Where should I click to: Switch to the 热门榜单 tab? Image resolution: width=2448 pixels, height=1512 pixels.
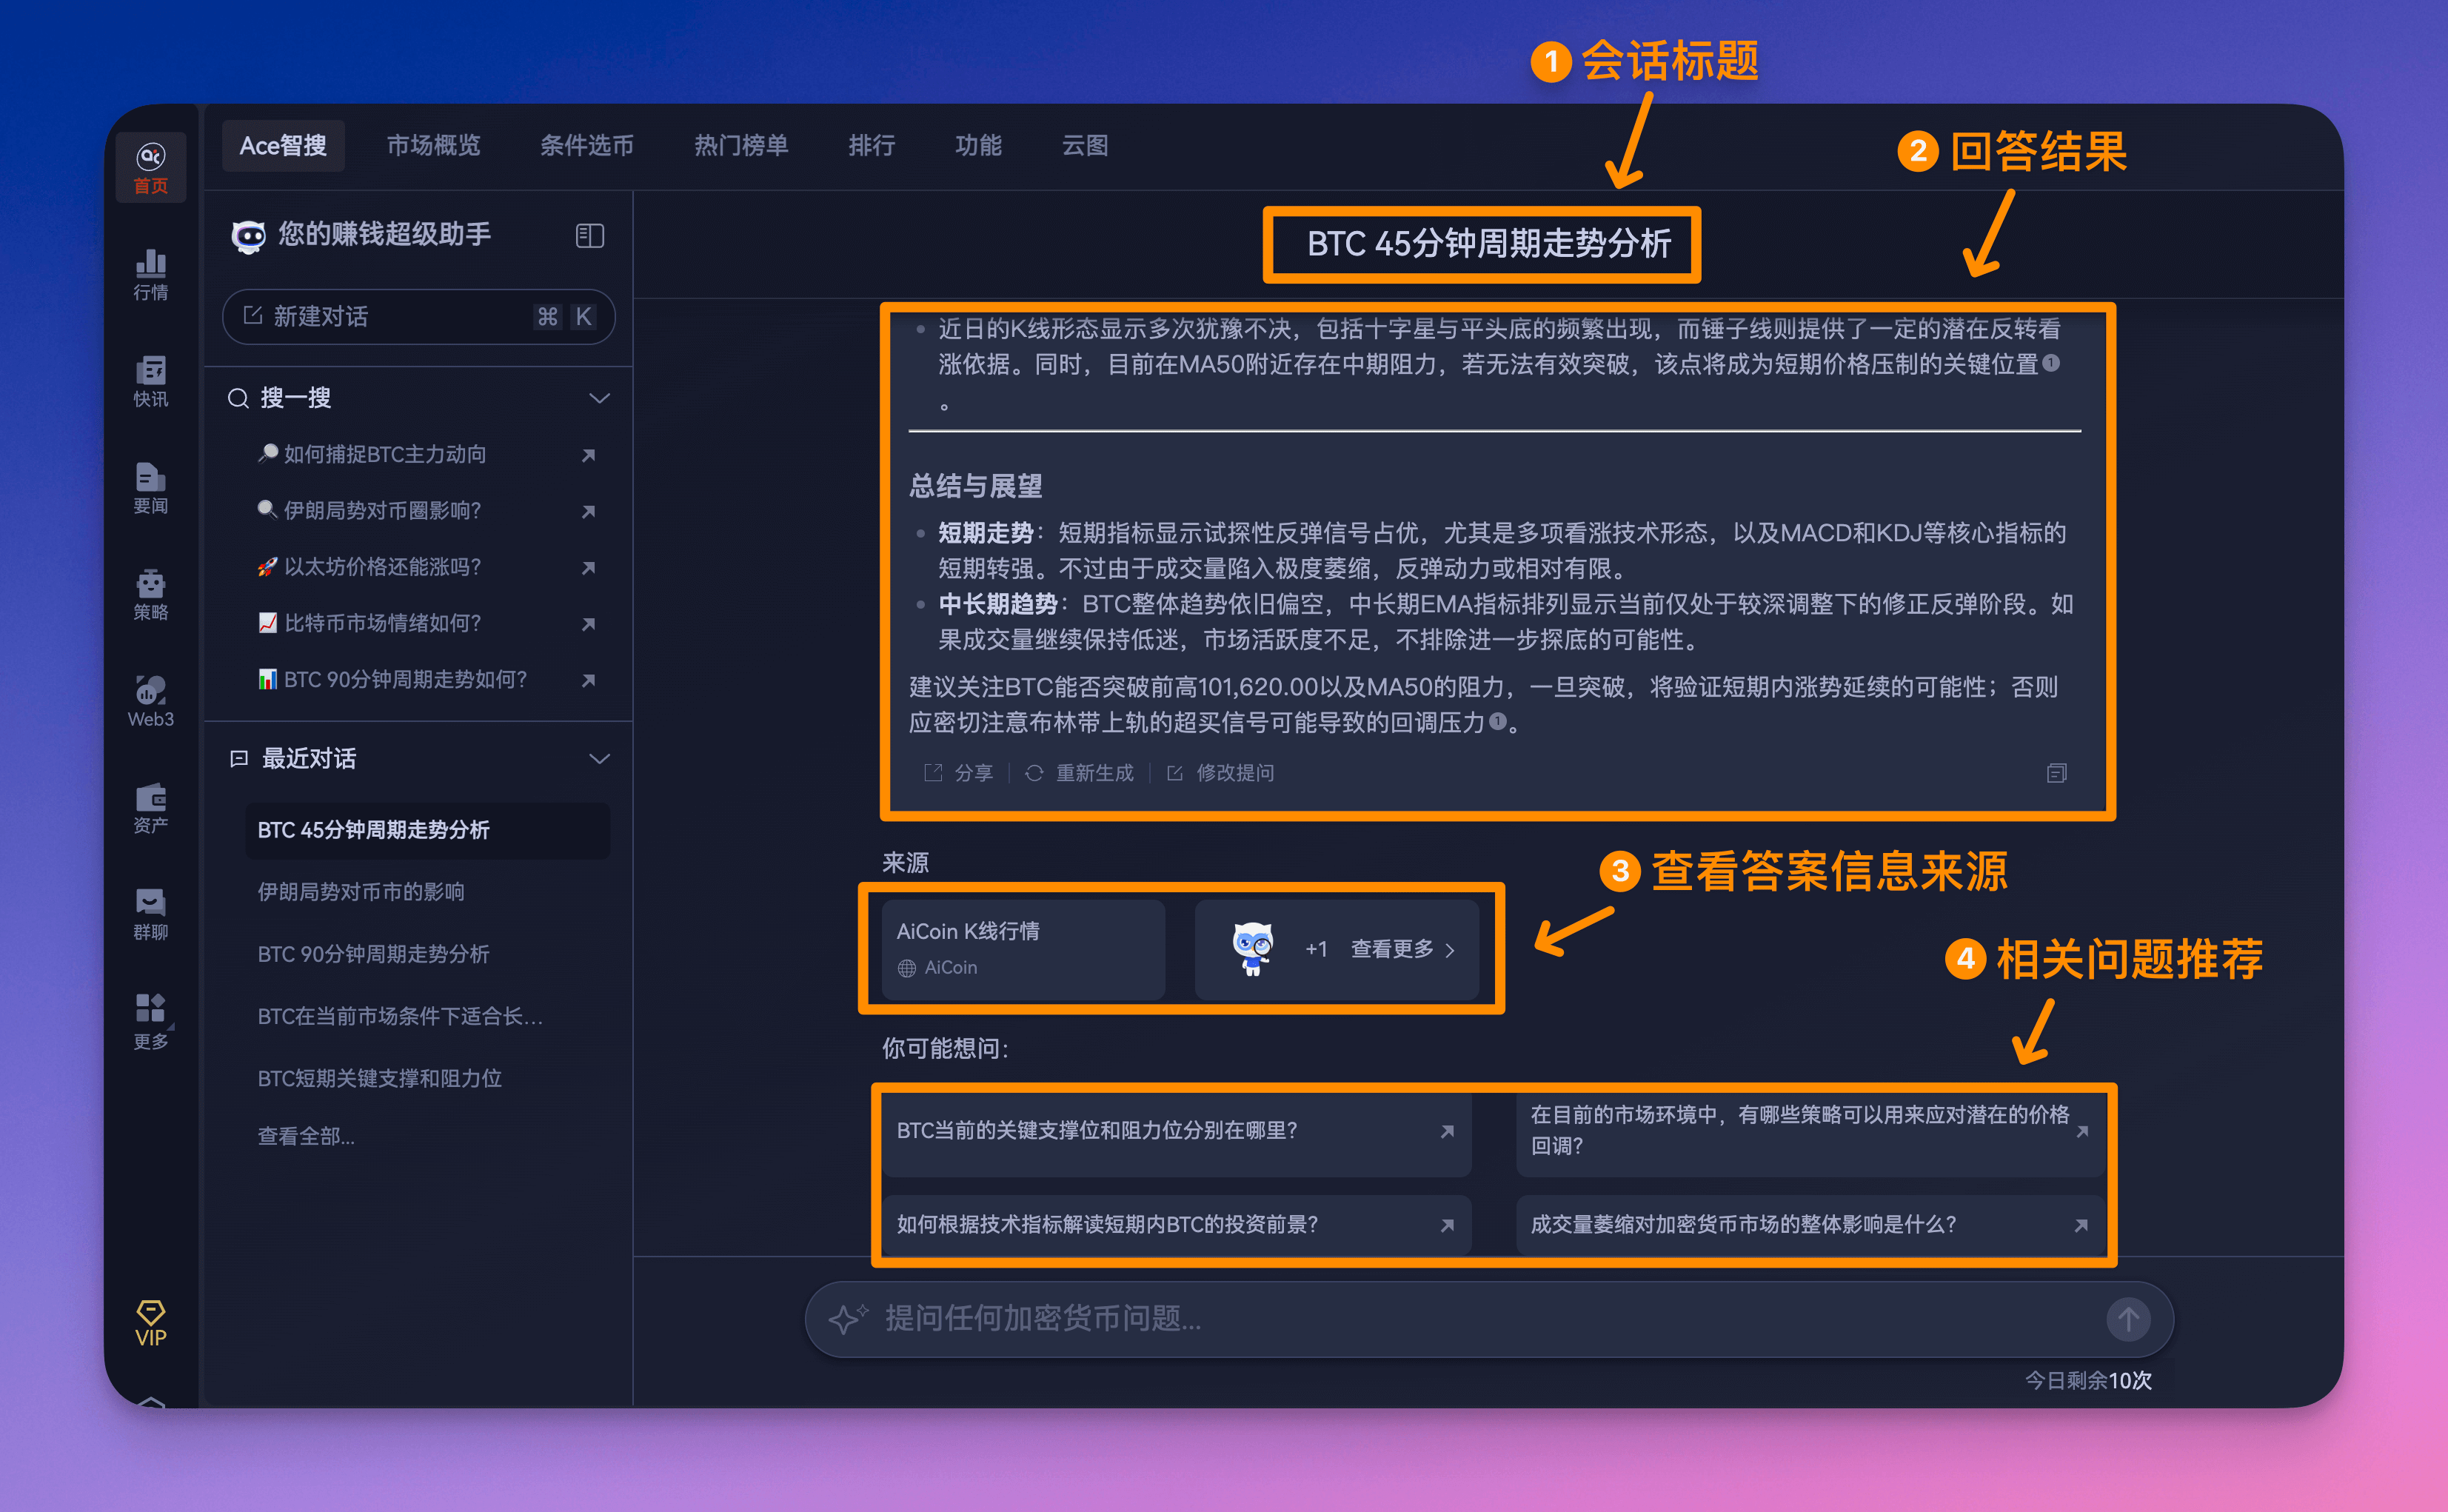pyautogui.click(x=741, y=146)
